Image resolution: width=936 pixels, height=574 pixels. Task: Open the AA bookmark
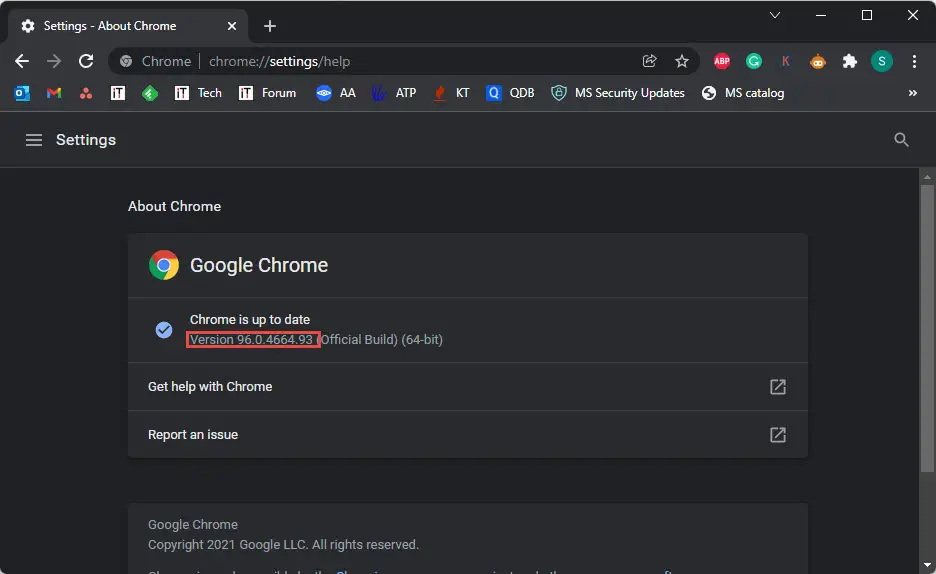335,93
